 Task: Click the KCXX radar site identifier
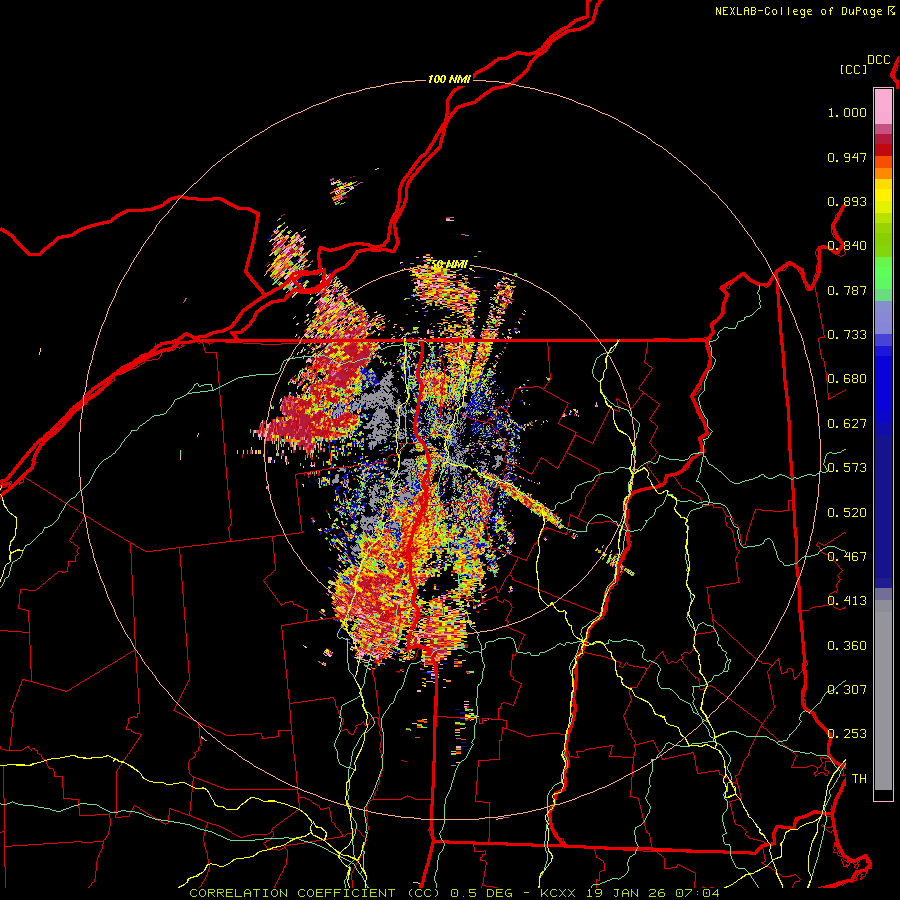pos(558,893)
